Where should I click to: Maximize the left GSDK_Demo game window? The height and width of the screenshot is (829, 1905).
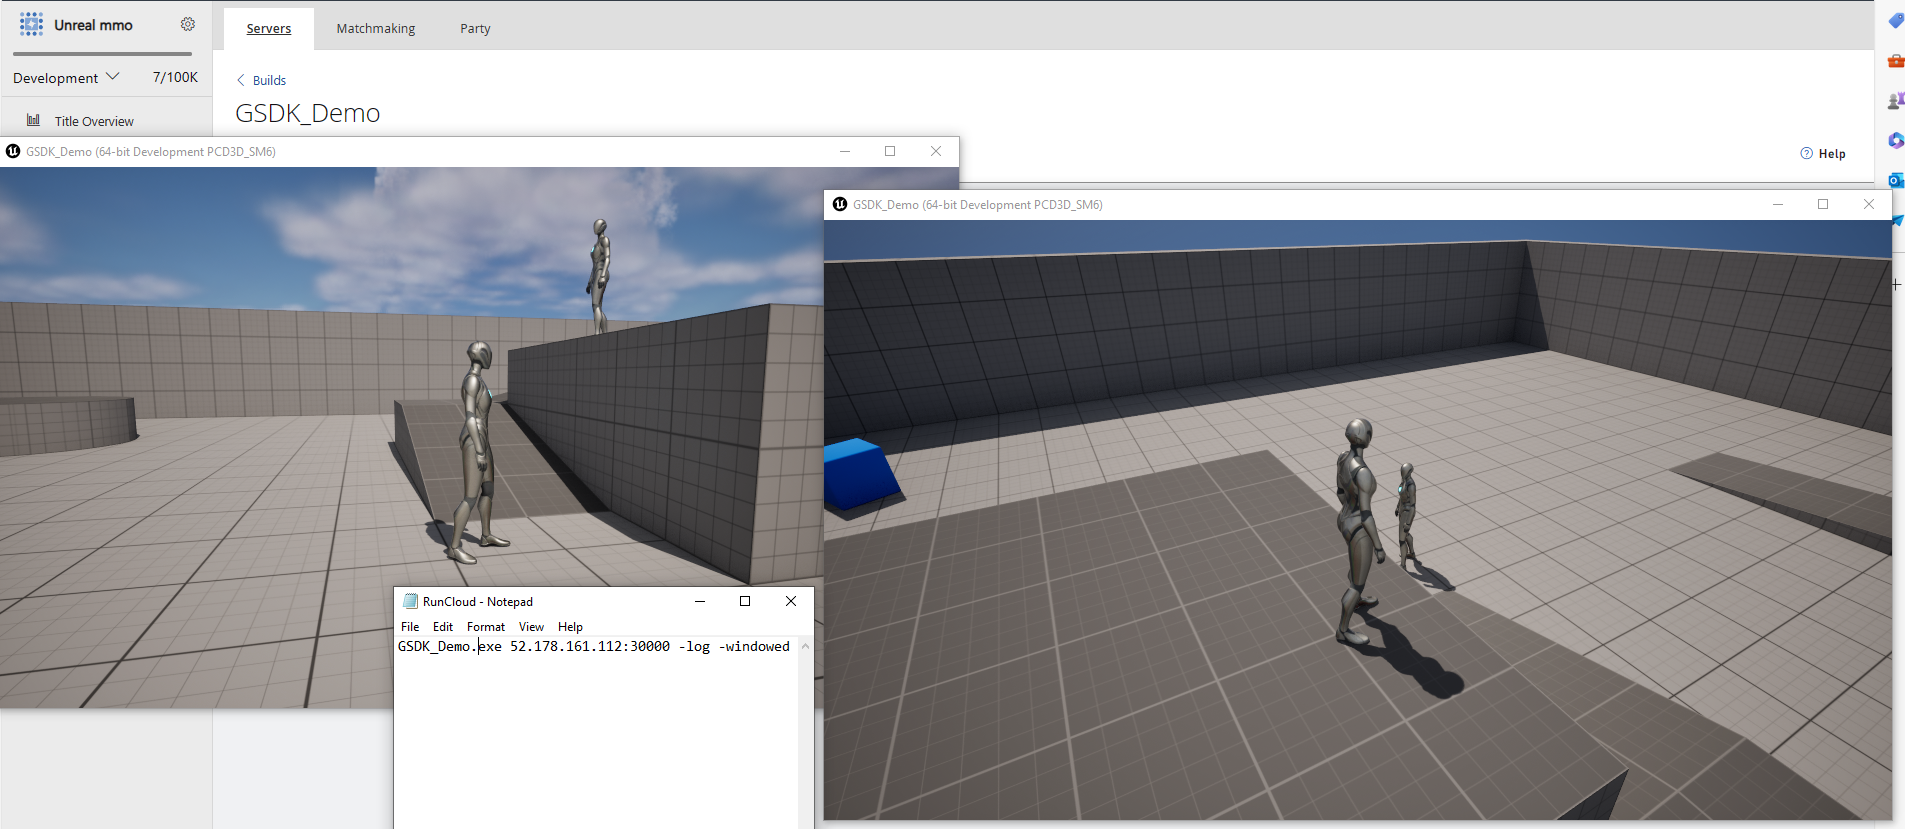(890, 151)
